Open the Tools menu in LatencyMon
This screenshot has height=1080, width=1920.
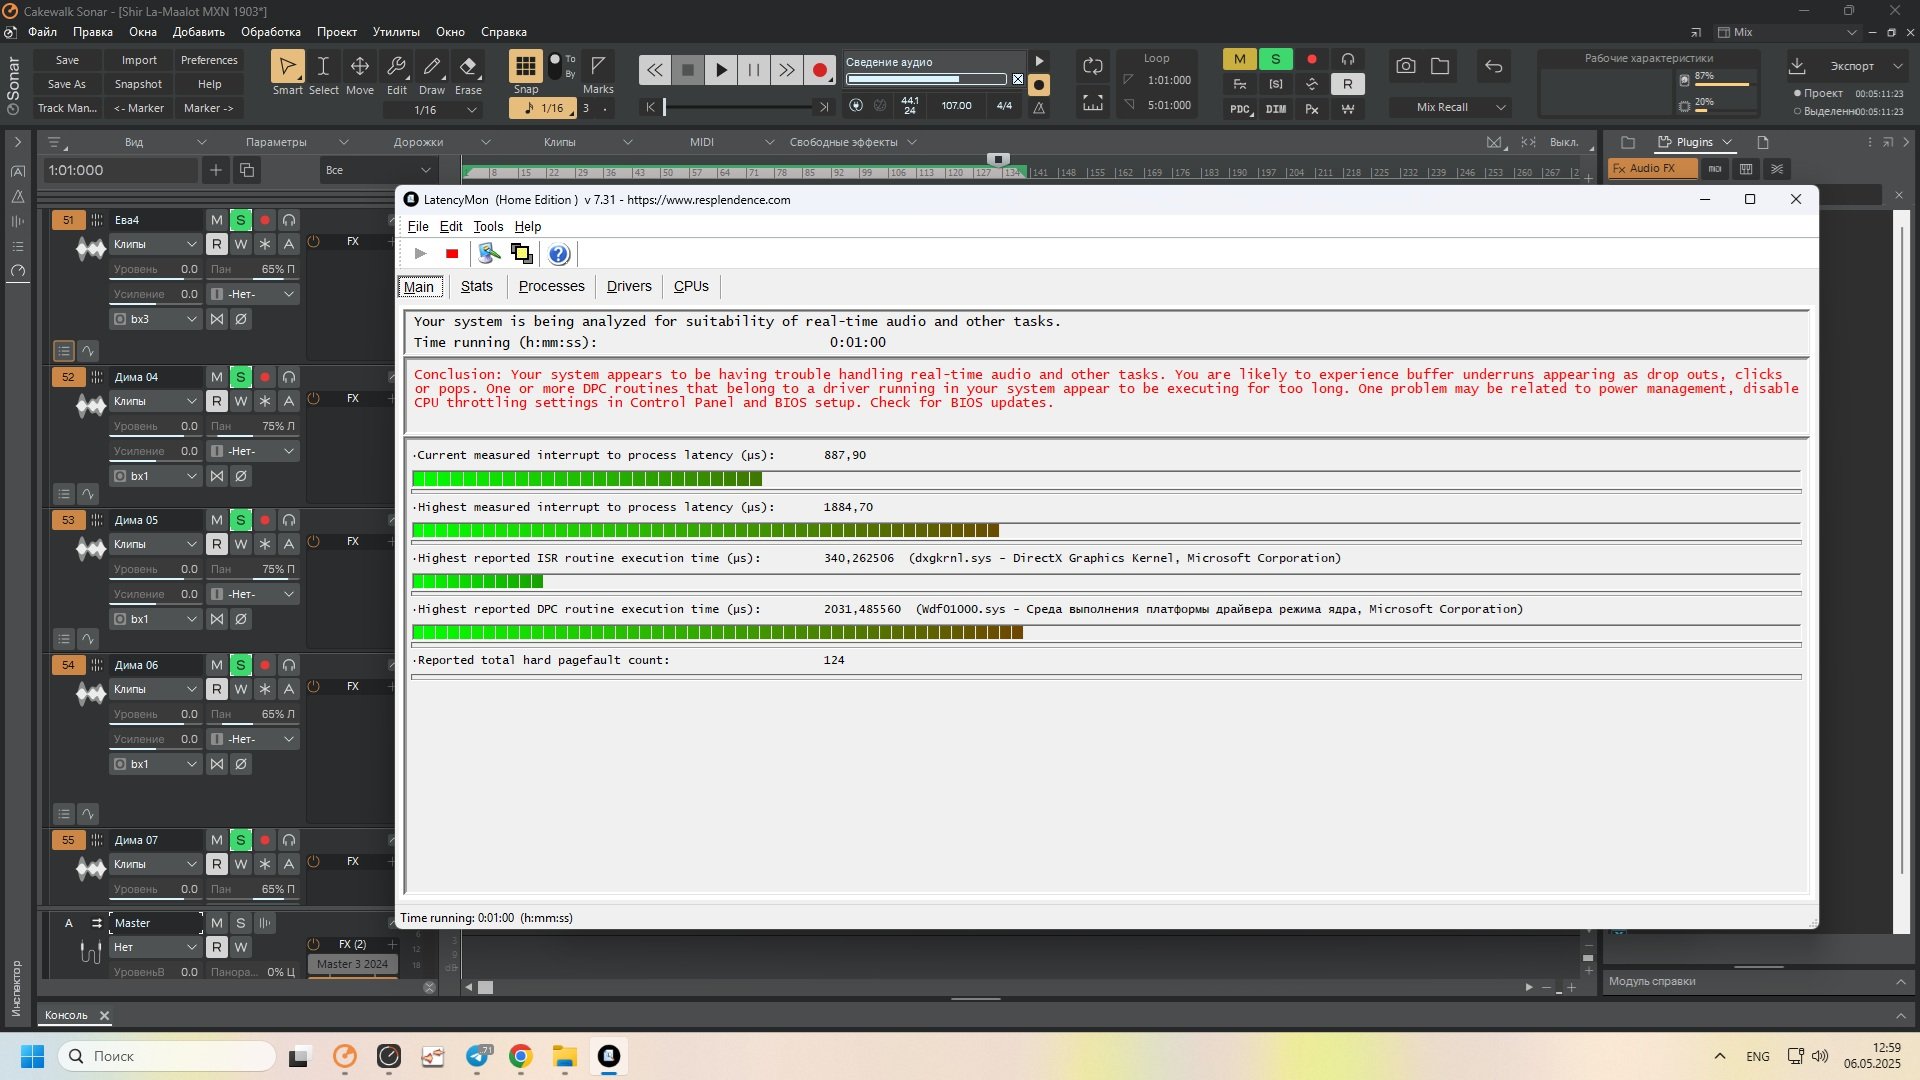[488, 227]
